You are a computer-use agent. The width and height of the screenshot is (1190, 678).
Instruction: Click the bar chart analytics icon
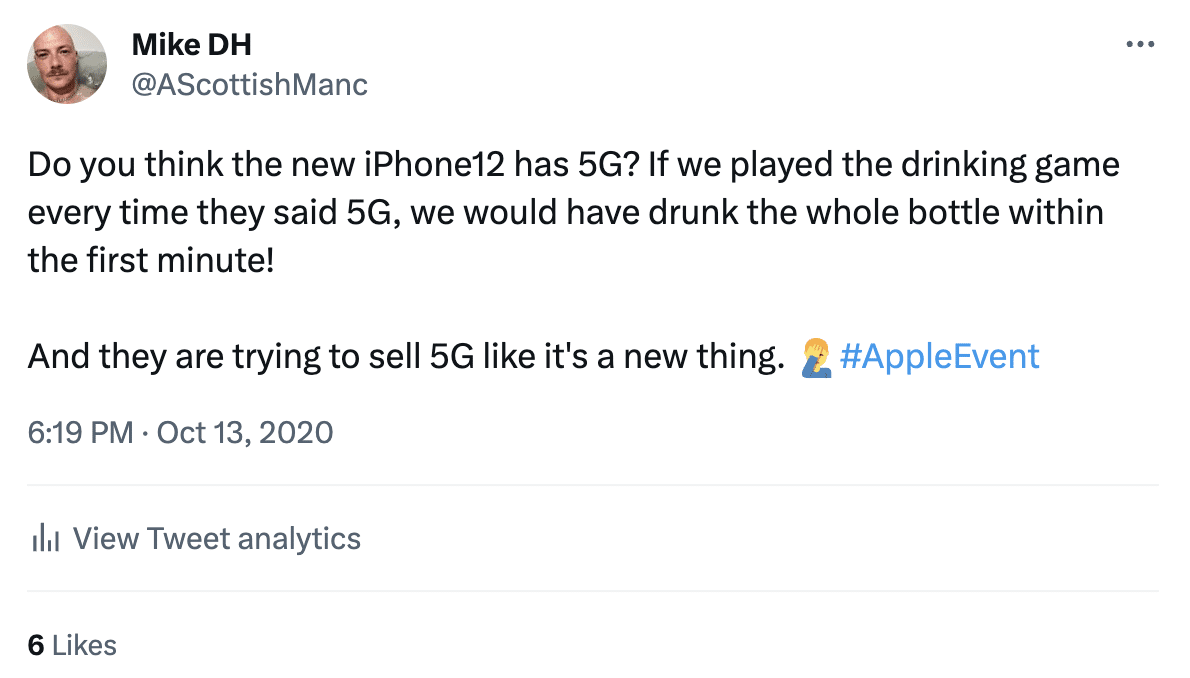[46, 539]
